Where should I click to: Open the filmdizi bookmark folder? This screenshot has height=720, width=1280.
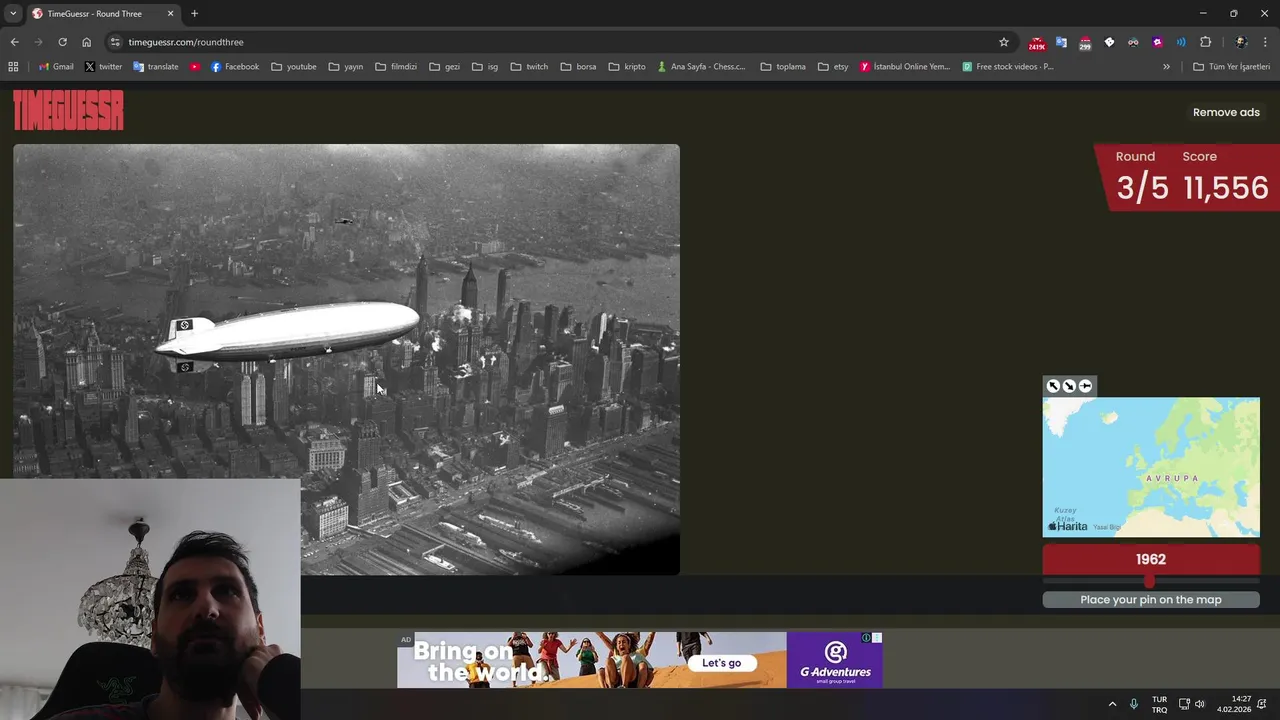click(x=396, y=67)
